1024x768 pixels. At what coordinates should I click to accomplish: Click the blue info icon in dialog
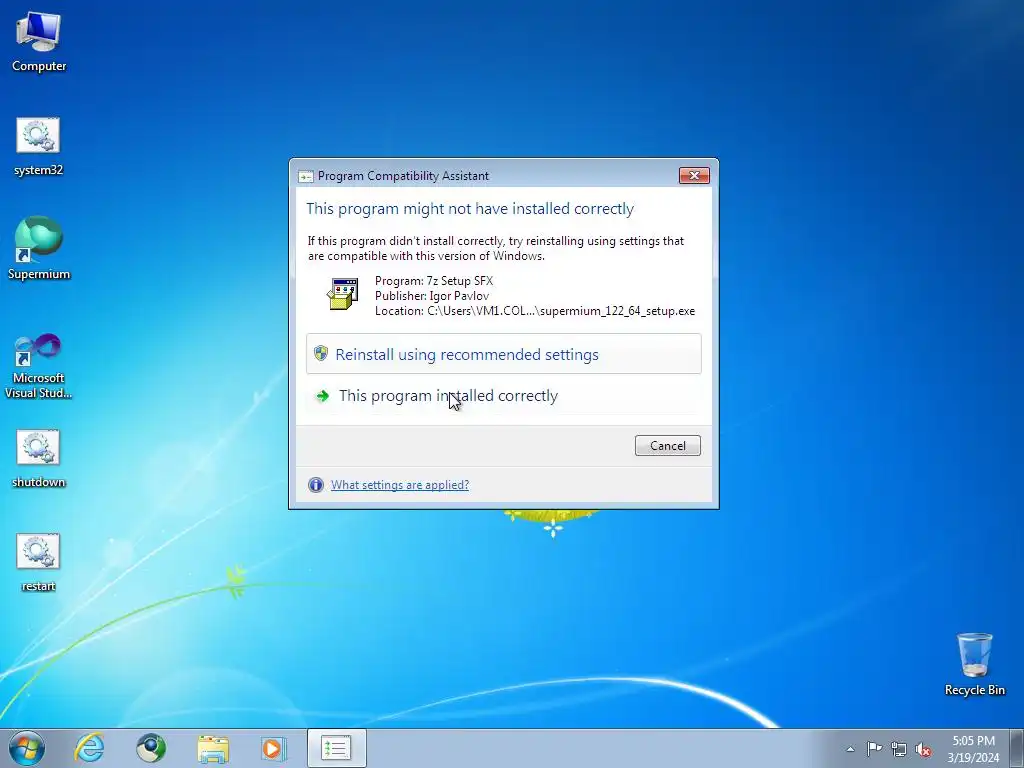coord(316,485)
